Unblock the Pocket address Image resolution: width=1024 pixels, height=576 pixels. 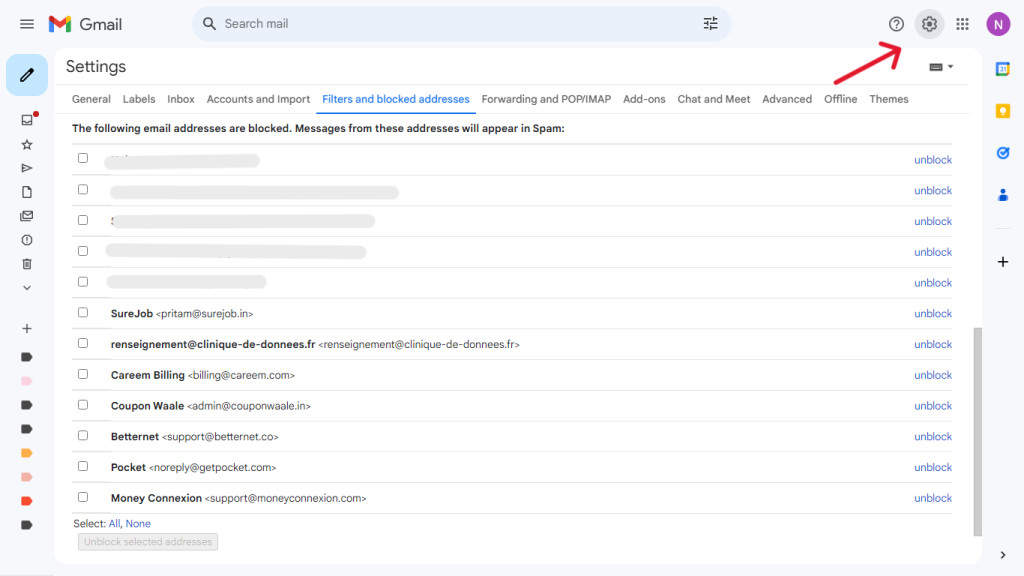(933, 467)
